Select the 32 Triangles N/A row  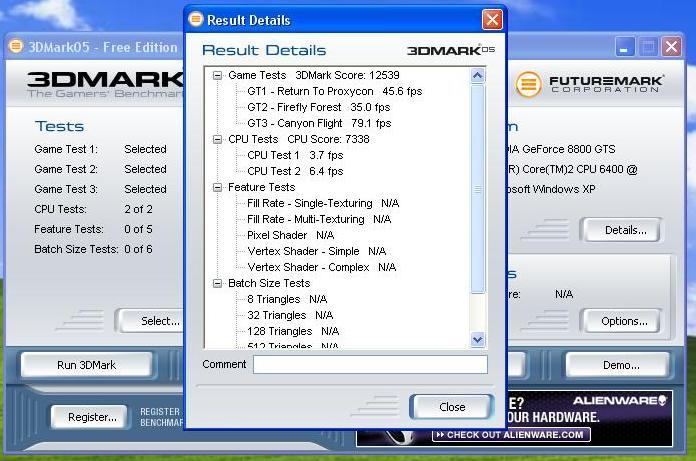click(290, 315)
